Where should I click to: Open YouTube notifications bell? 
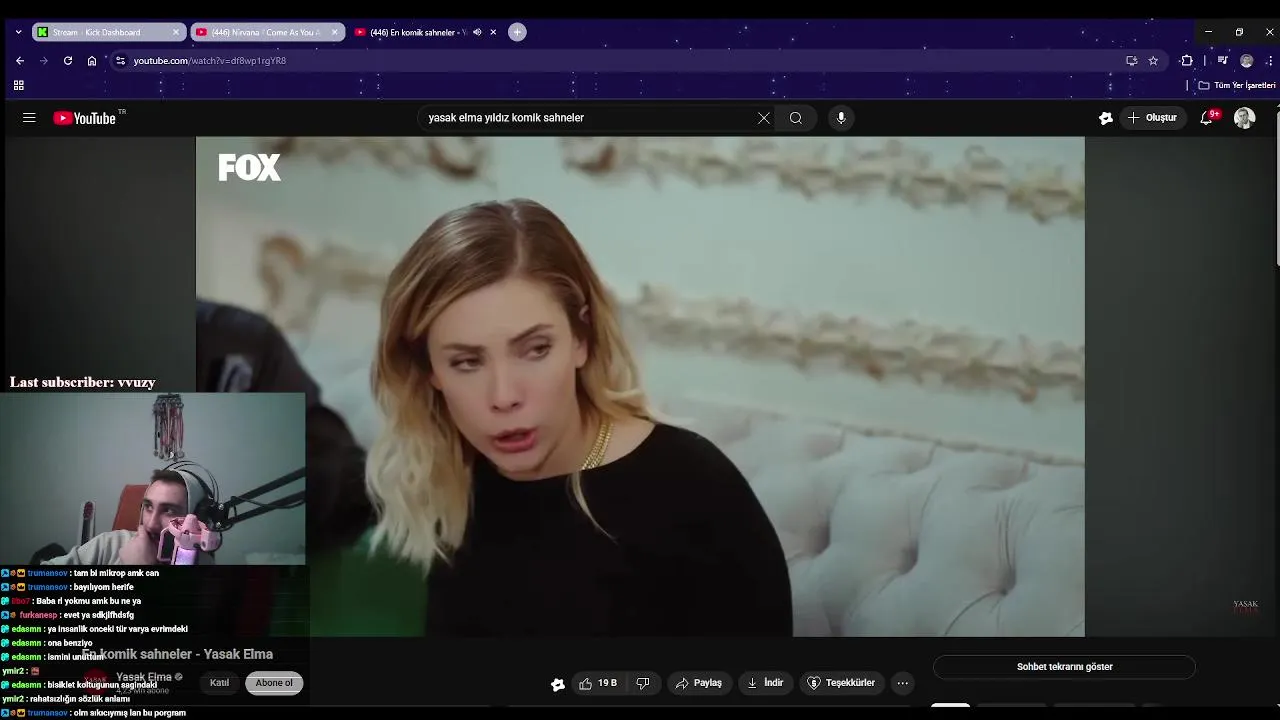click(x=1207, y=118)
